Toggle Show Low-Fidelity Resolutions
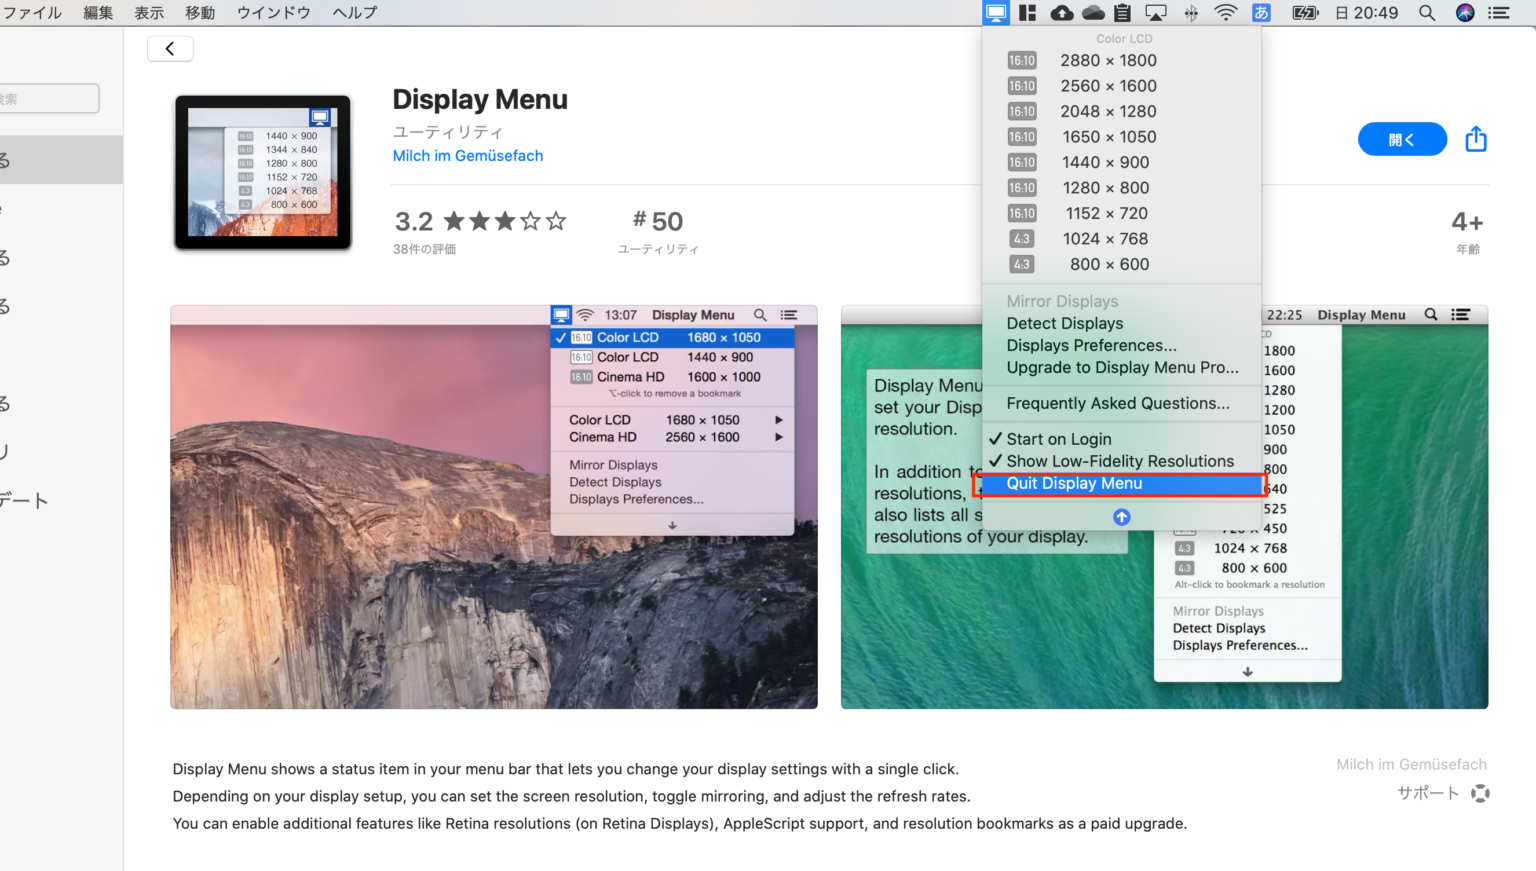The width and height of the screenshot is (1536, 871). tap(1119, 461)
